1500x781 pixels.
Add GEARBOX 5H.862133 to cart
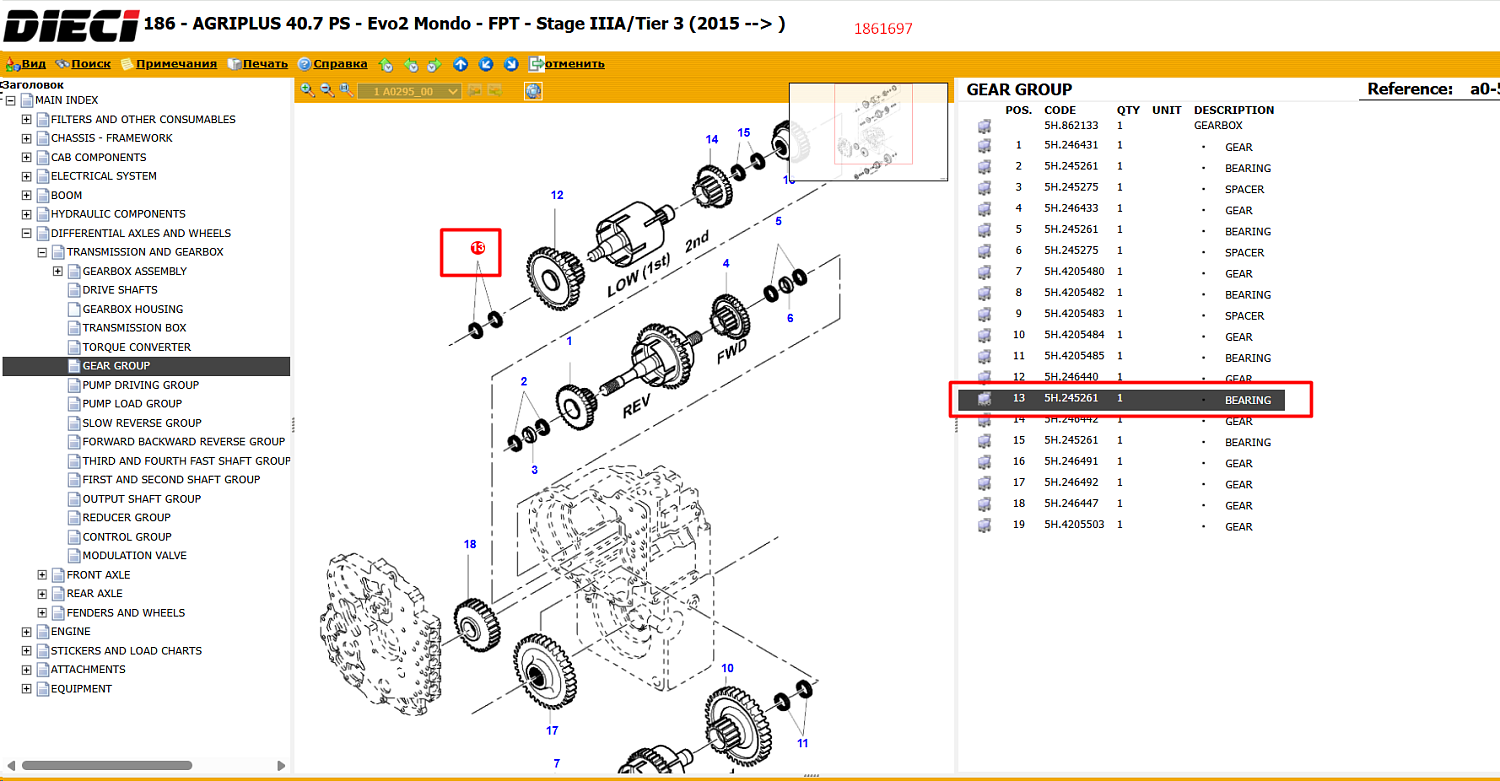click(x=984, y=126)
